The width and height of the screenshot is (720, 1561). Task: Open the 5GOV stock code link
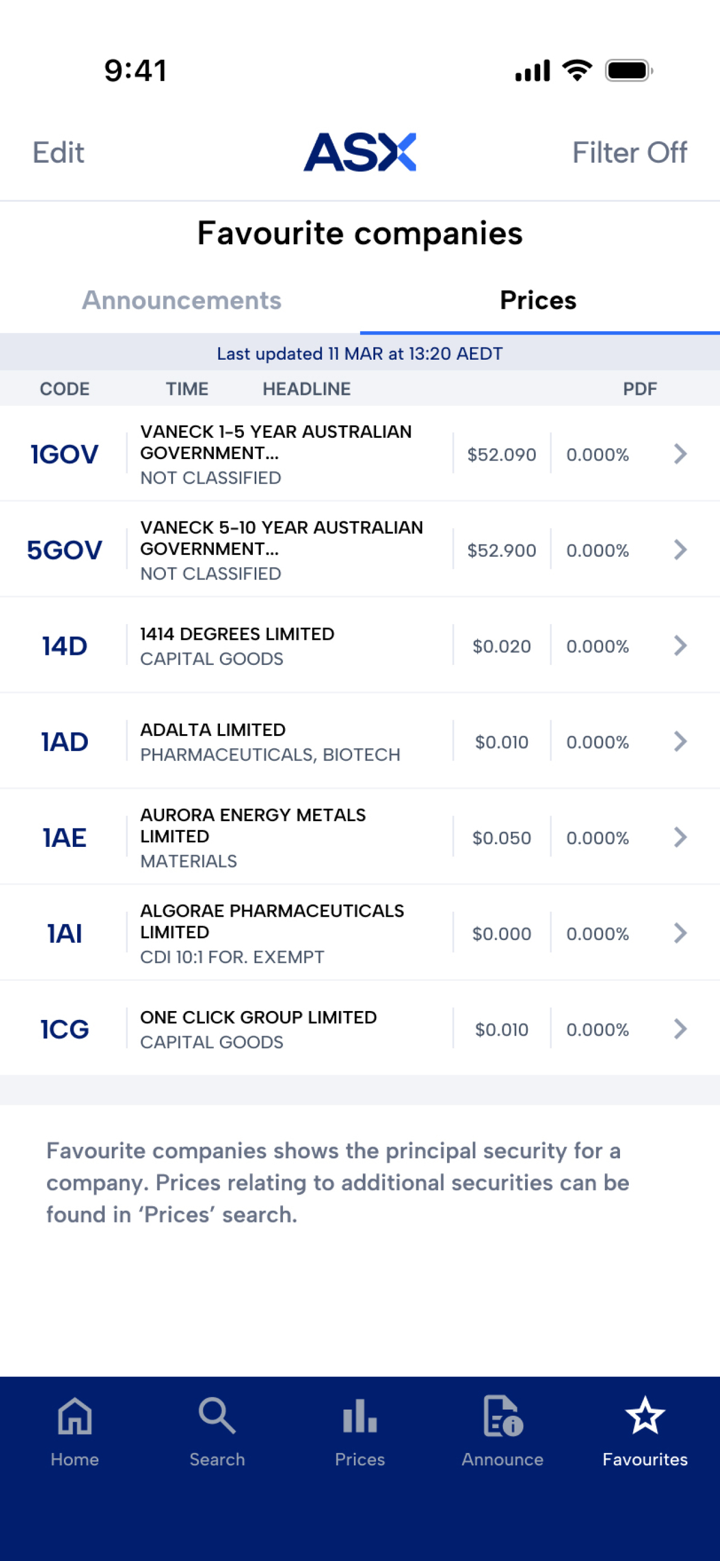click(64, 550)
